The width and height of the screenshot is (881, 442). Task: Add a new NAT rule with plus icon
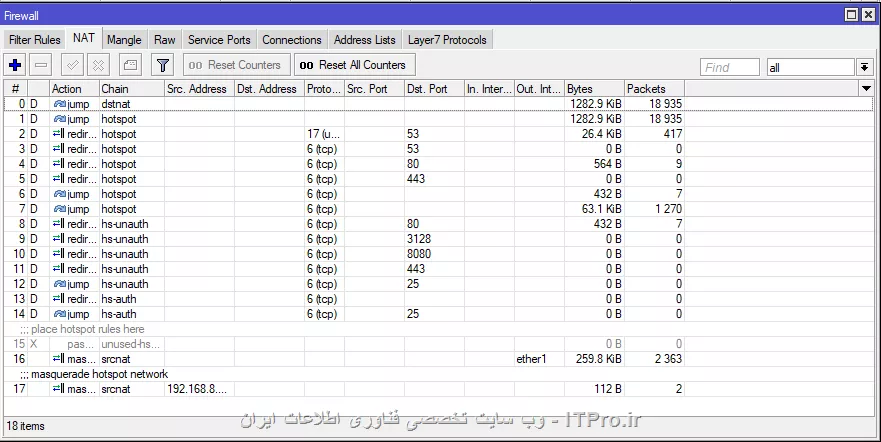(15, 65)
